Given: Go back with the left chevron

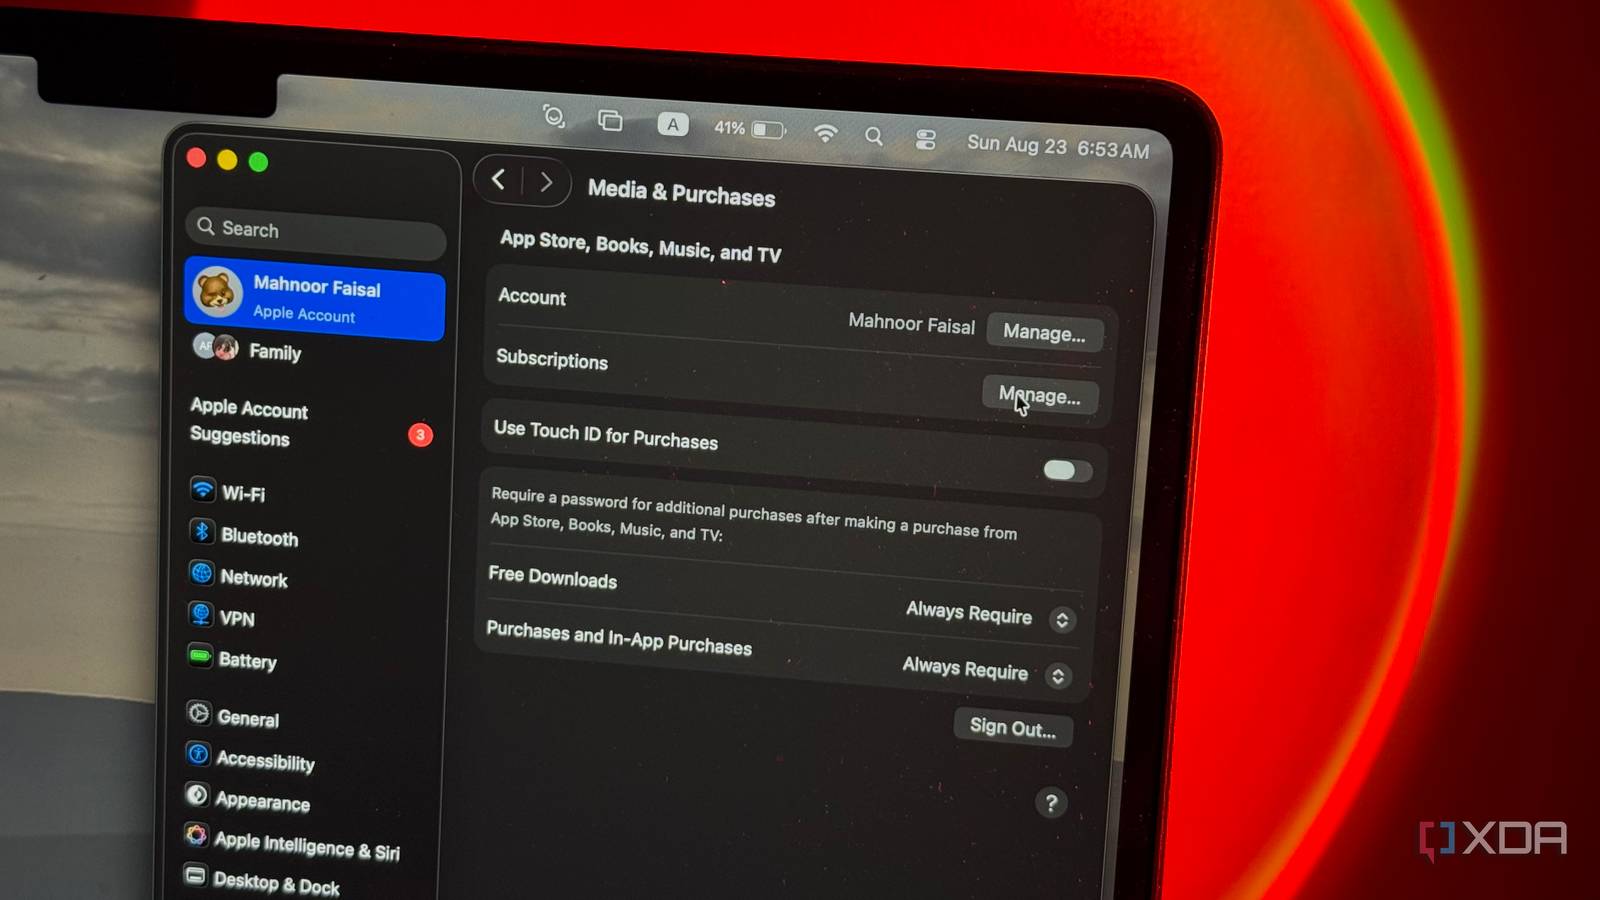Looking at the screenshot, I should [498, 180].
